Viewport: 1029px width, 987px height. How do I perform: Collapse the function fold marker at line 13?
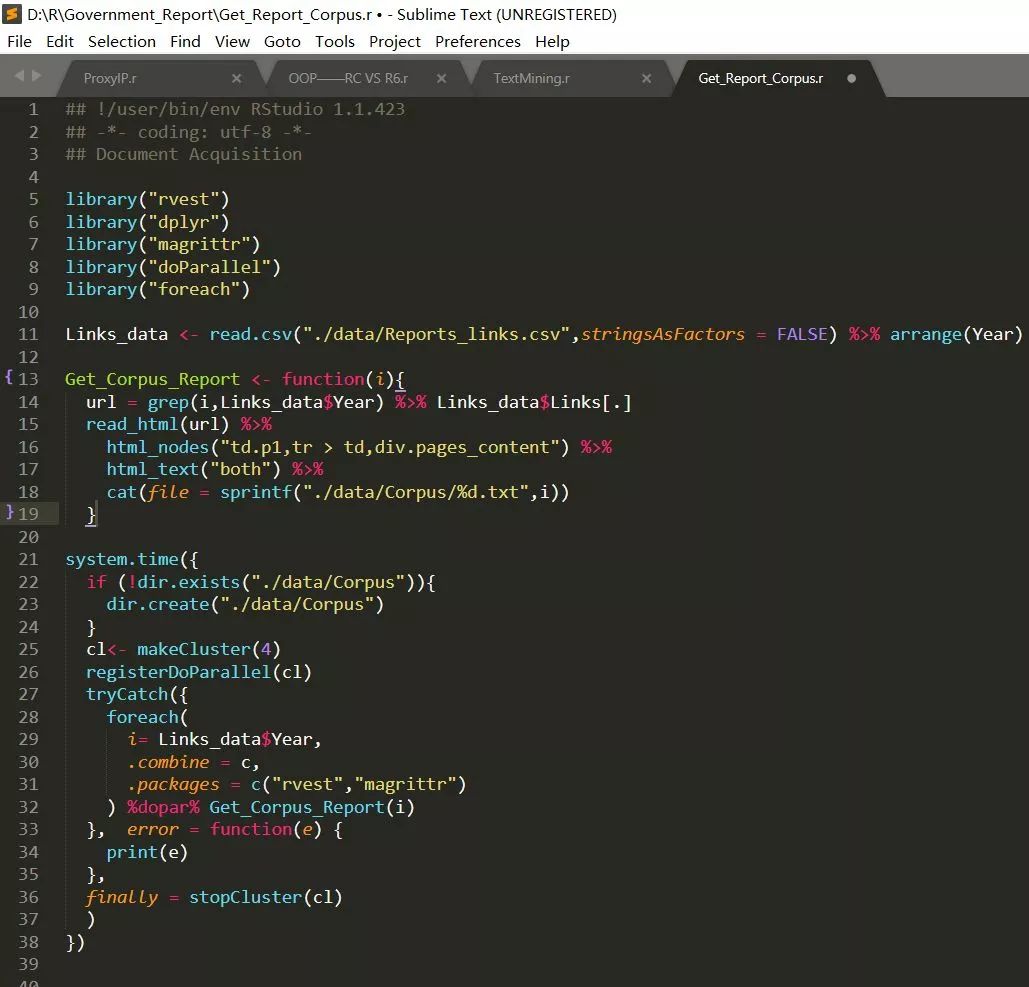coord(9,378)
